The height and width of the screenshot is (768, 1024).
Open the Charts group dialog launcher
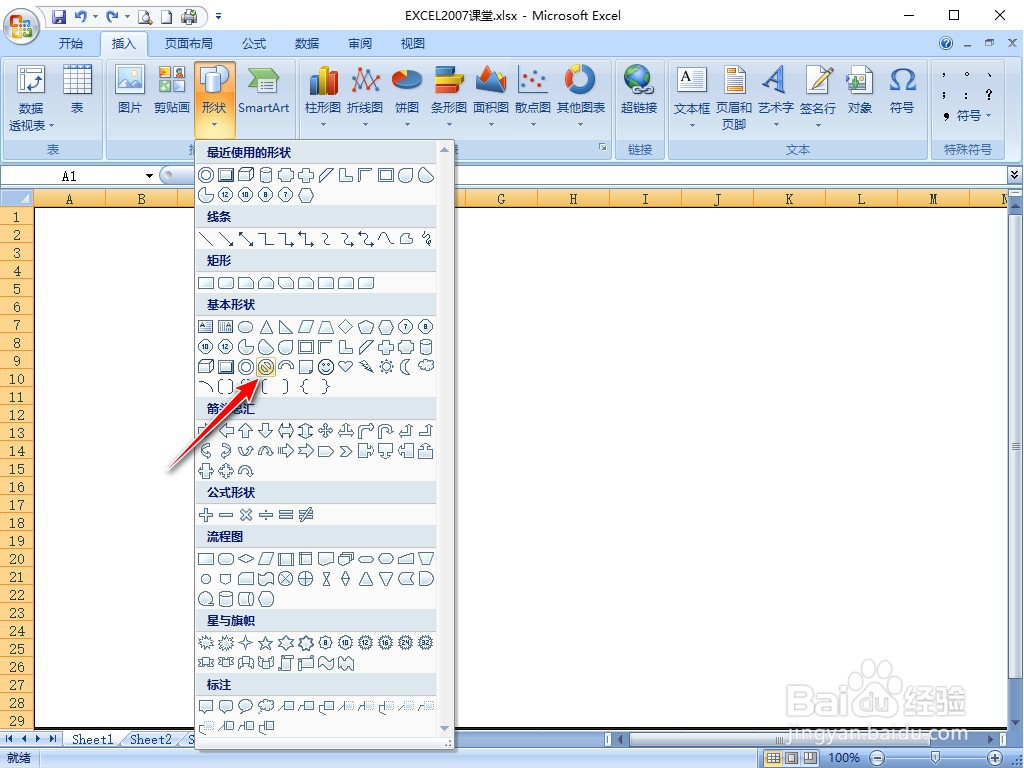pos(602,148)
